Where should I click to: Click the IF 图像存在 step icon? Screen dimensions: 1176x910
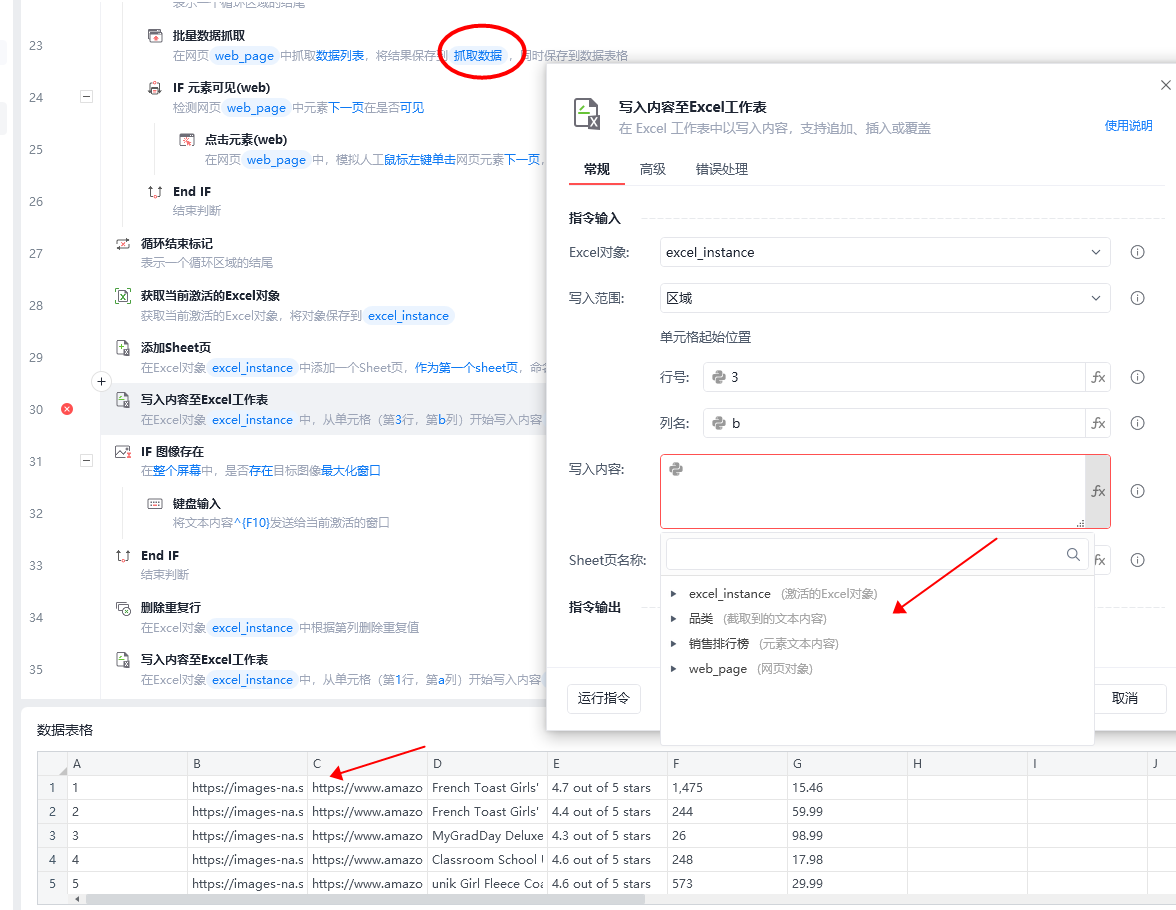point(123,452)
